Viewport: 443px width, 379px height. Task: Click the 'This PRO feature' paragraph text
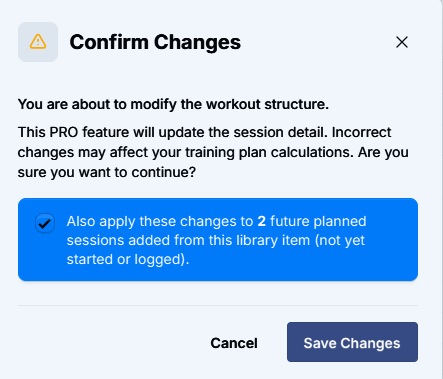(x=213, y=152)
